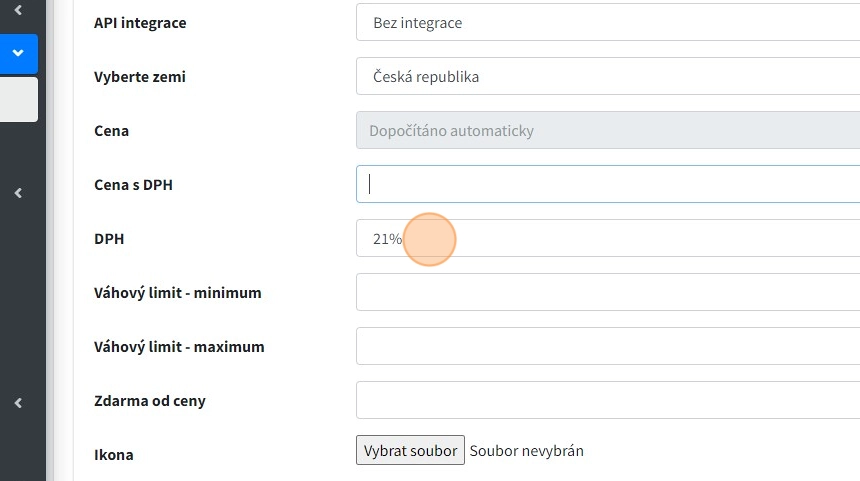Select the light grey sidebar submenu item

click(x=18, y=100)
